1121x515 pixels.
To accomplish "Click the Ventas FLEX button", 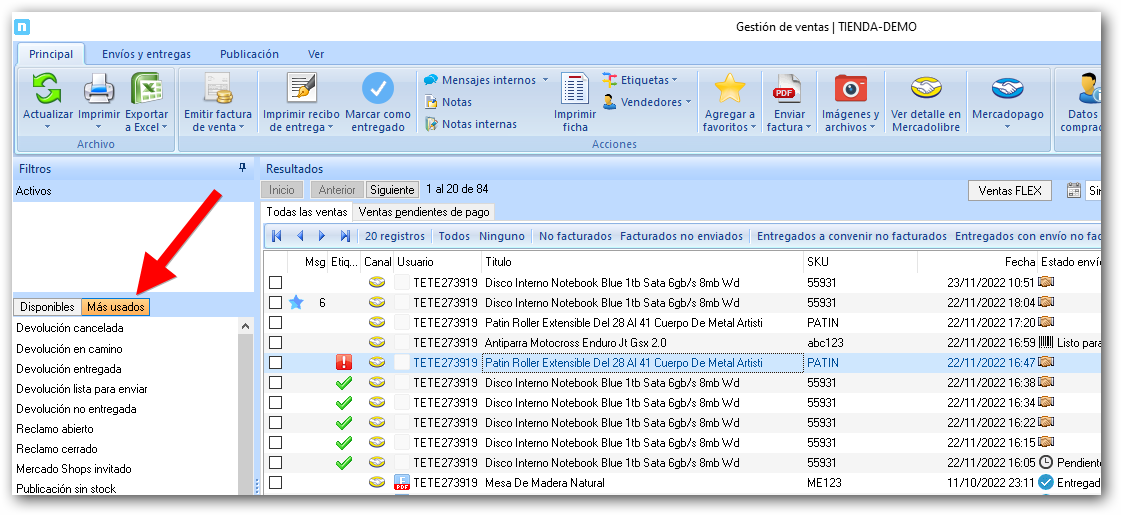I will [1009, 191].
